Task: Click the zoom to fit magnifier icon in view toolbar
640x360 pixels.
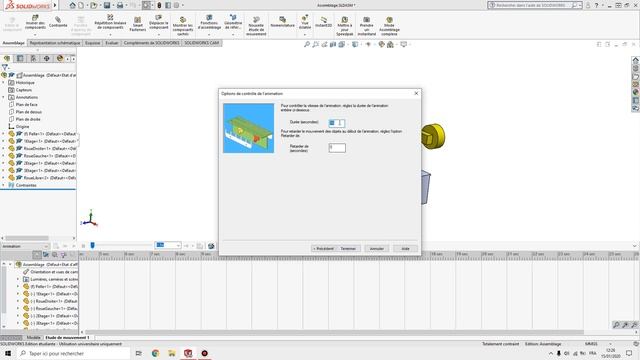Action: click(x=307, y=44)
